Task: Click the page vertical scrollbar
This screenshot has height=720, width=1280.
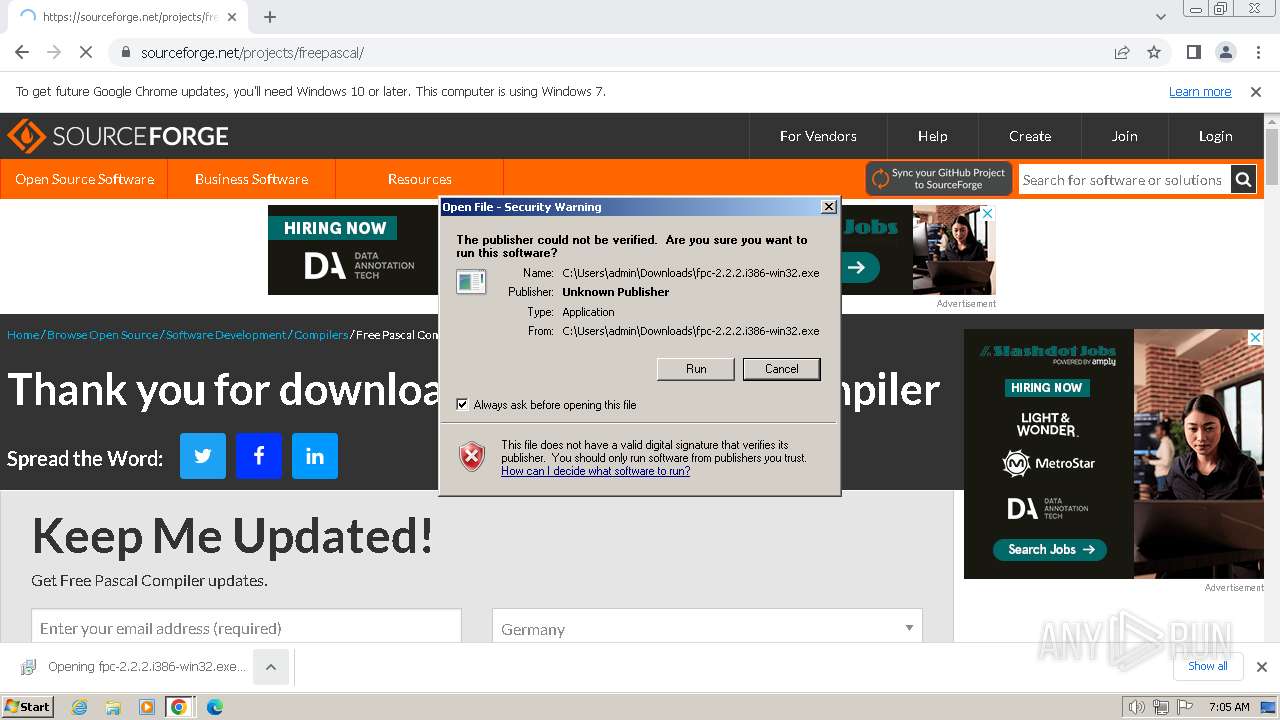Action: coord(1272,158)
